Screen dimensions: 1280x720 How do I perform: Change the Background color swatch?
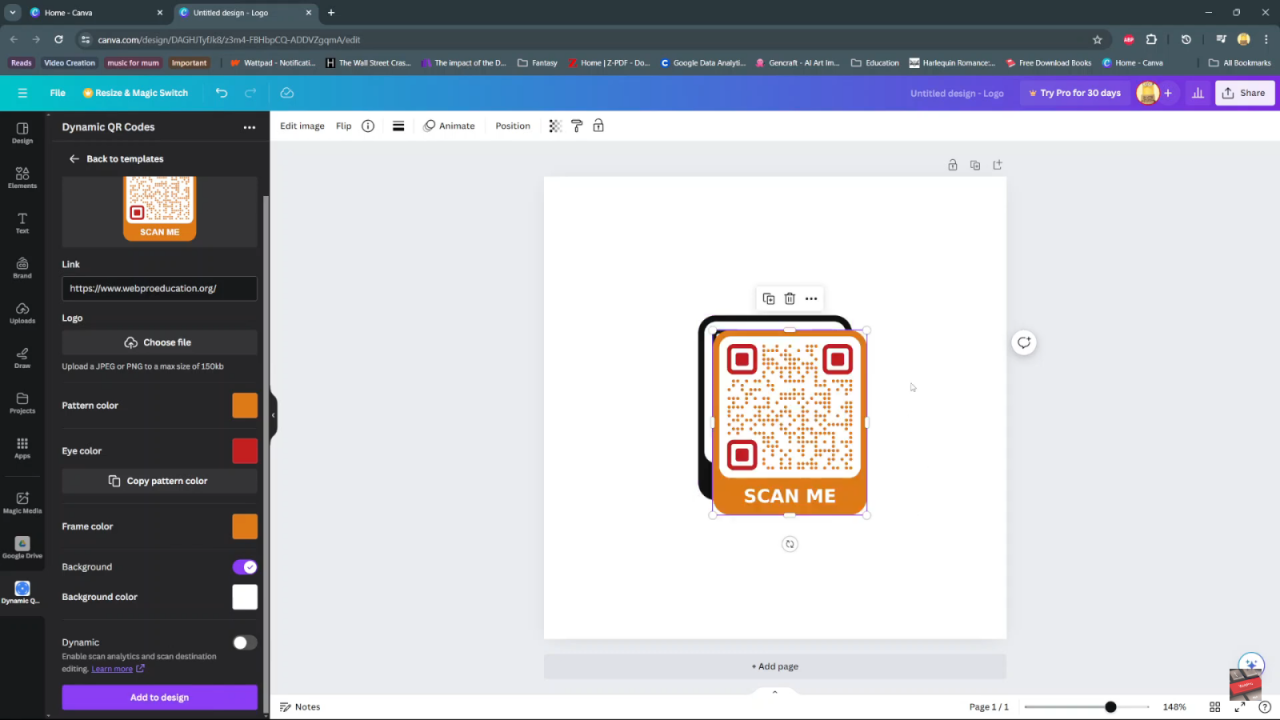tap(245, 597)
